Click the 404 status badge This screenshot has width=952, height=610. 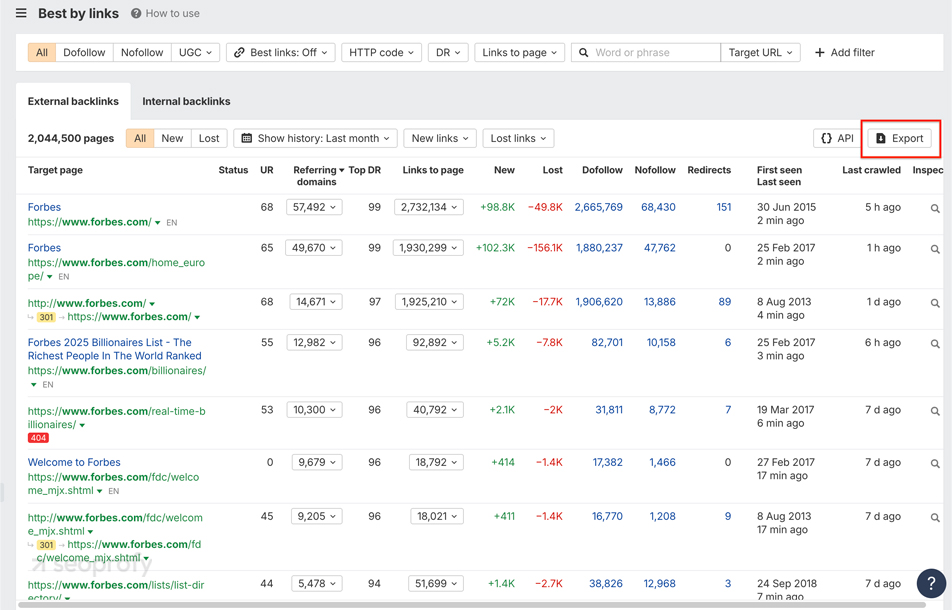38,438
